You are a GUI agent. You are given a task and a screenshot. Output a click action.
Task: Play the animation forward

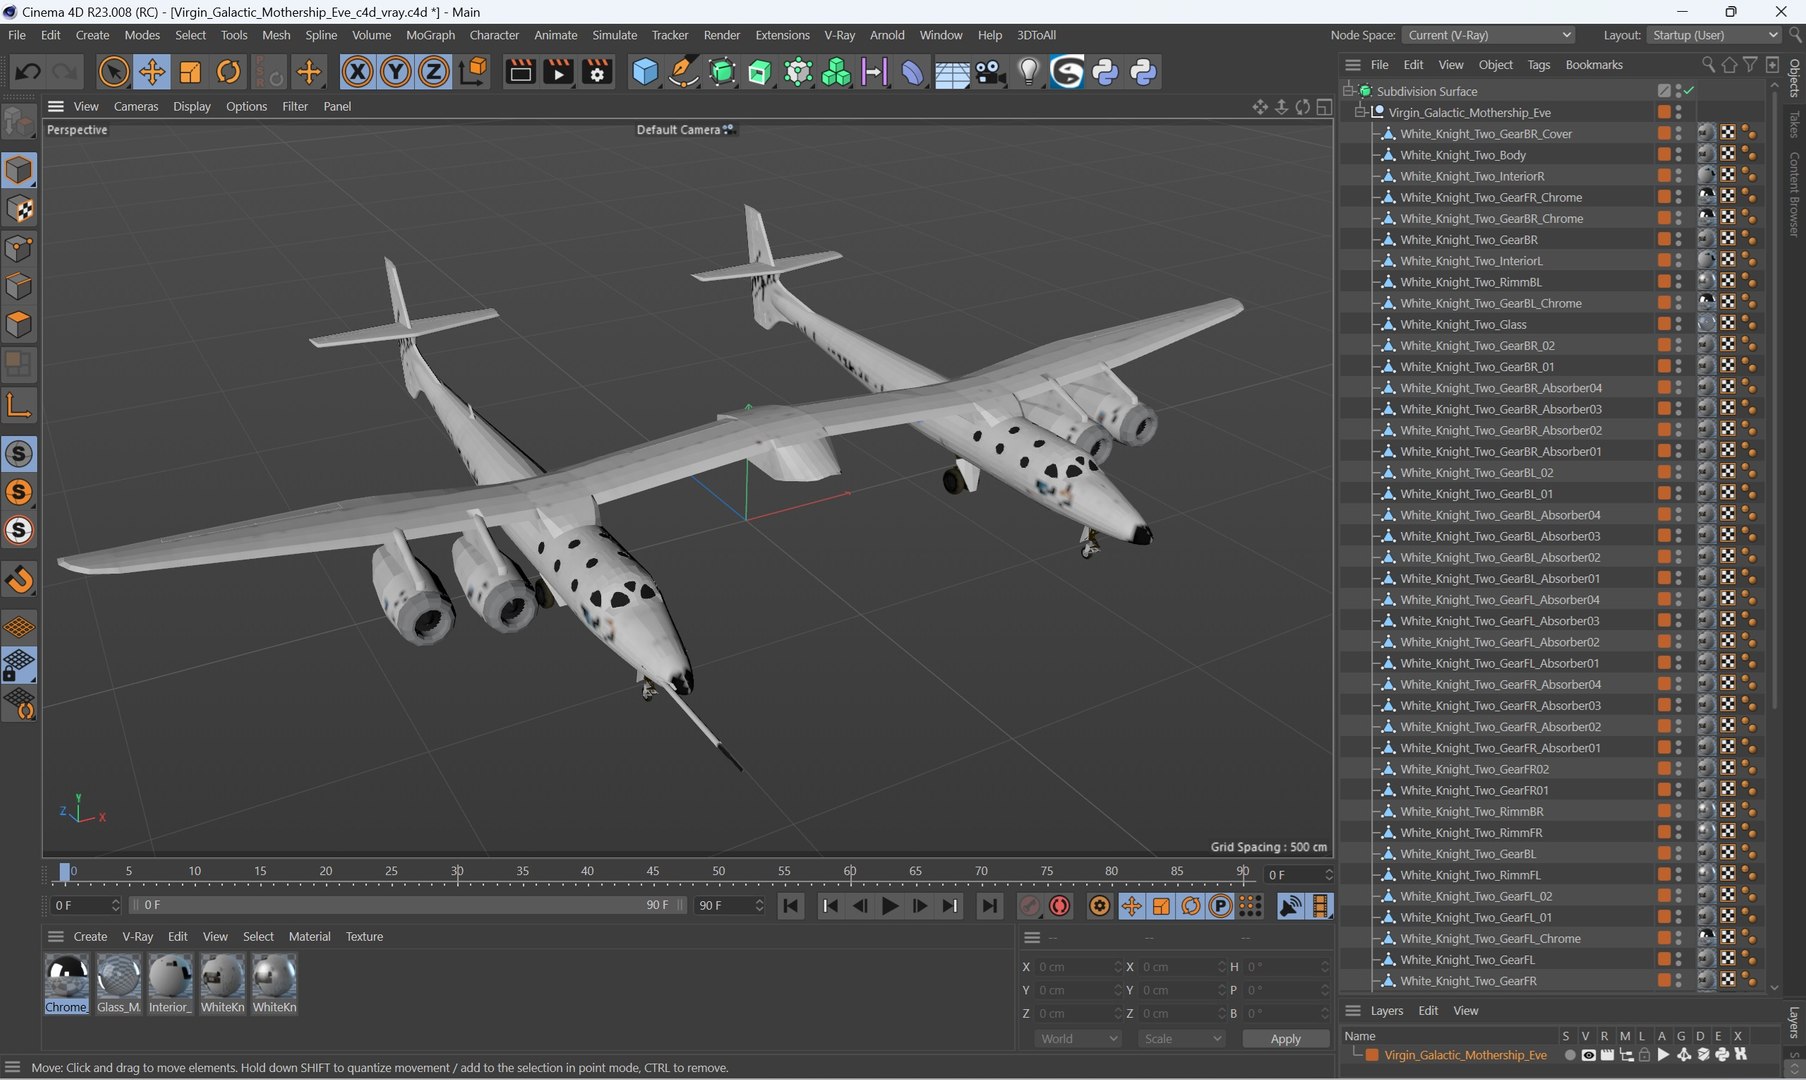click(x=889, y=906)
